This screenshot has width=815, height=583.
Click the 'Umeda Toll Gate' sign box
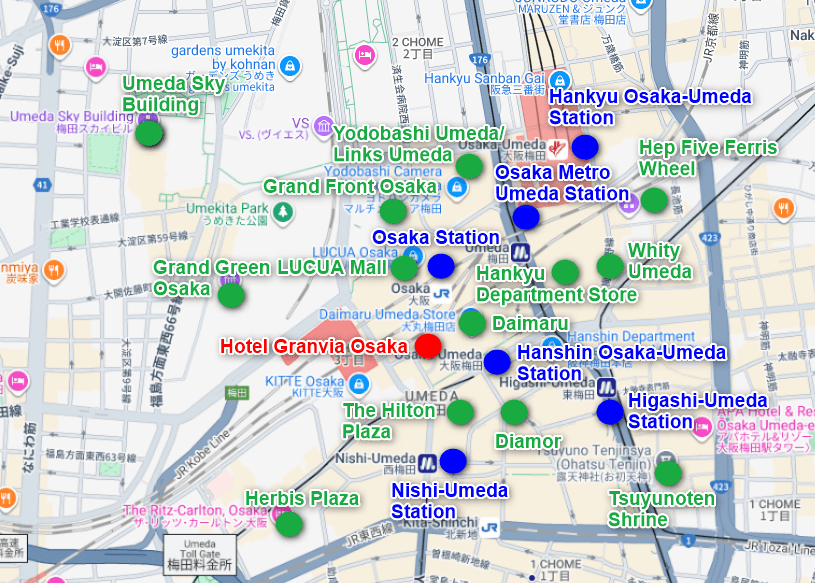click(200, 555)
